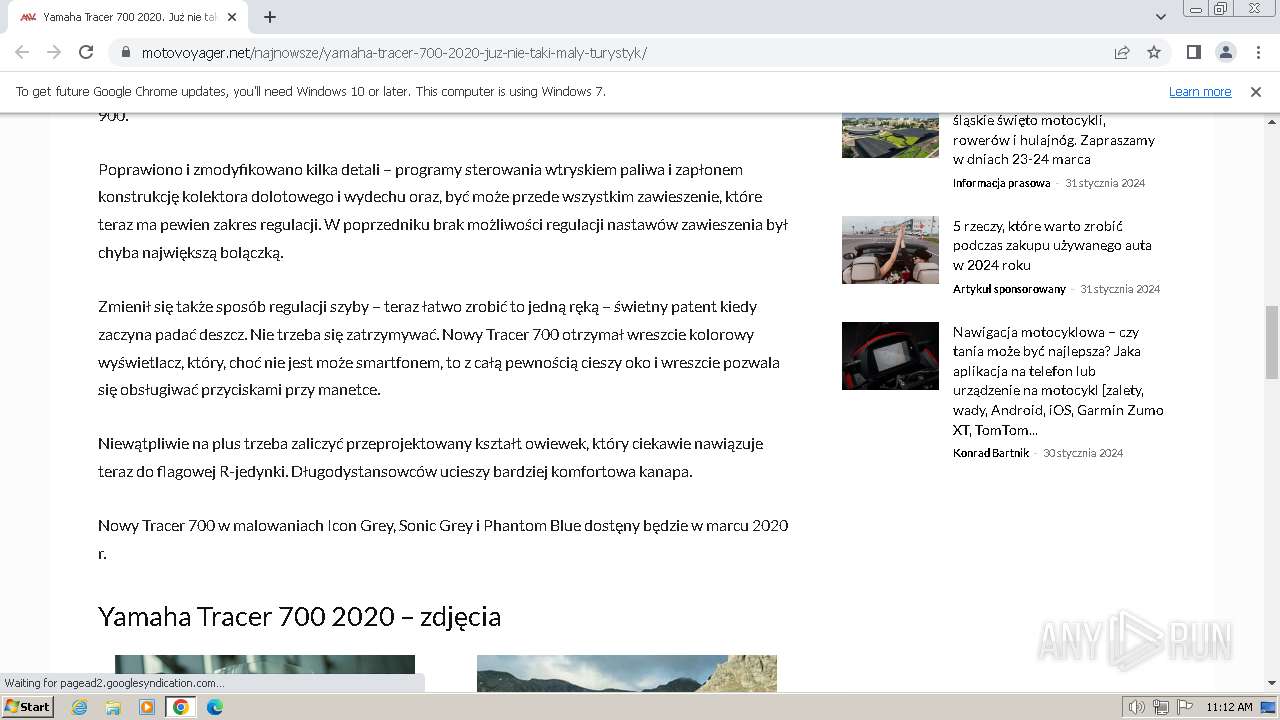Click paragraph starting 'Nowy Tracer 700 w malowaniach'
The width and height of the screenshot is (1280, 720).
point(443,539)
